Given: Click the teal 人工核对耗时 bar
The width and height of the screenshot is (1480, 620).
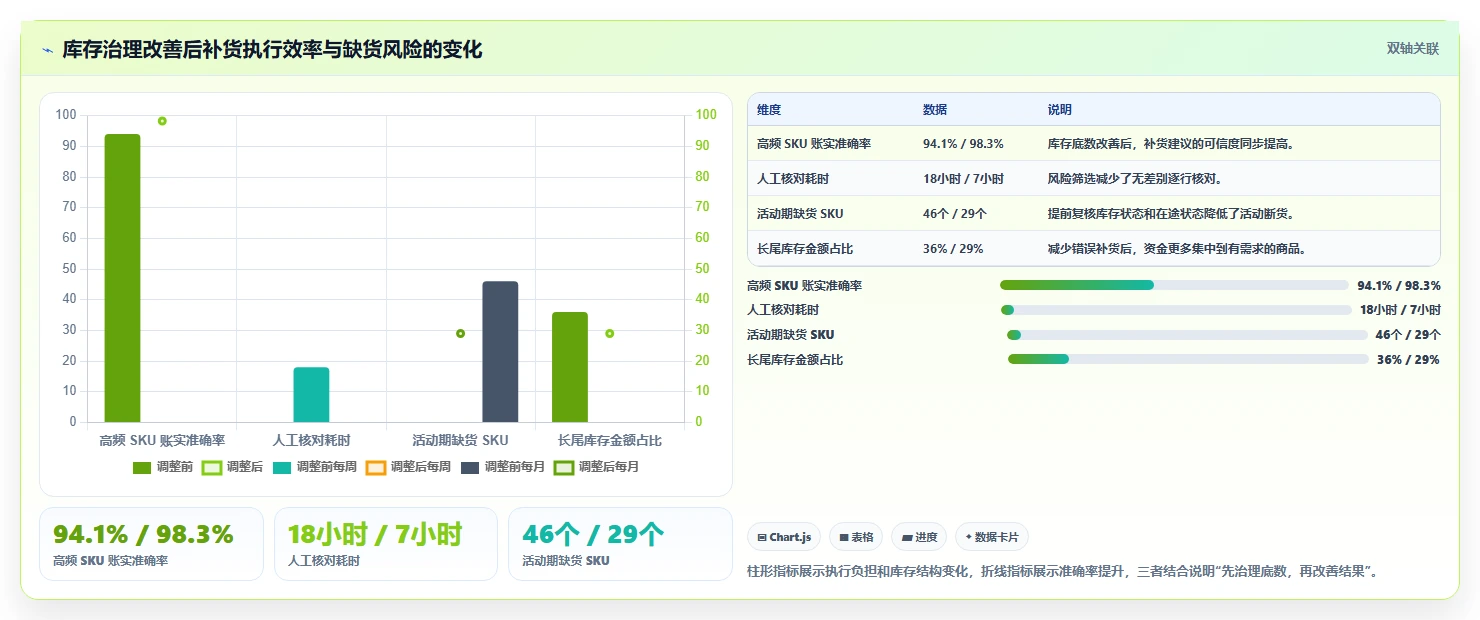Looking at the screenshot, I should (311, 394).
